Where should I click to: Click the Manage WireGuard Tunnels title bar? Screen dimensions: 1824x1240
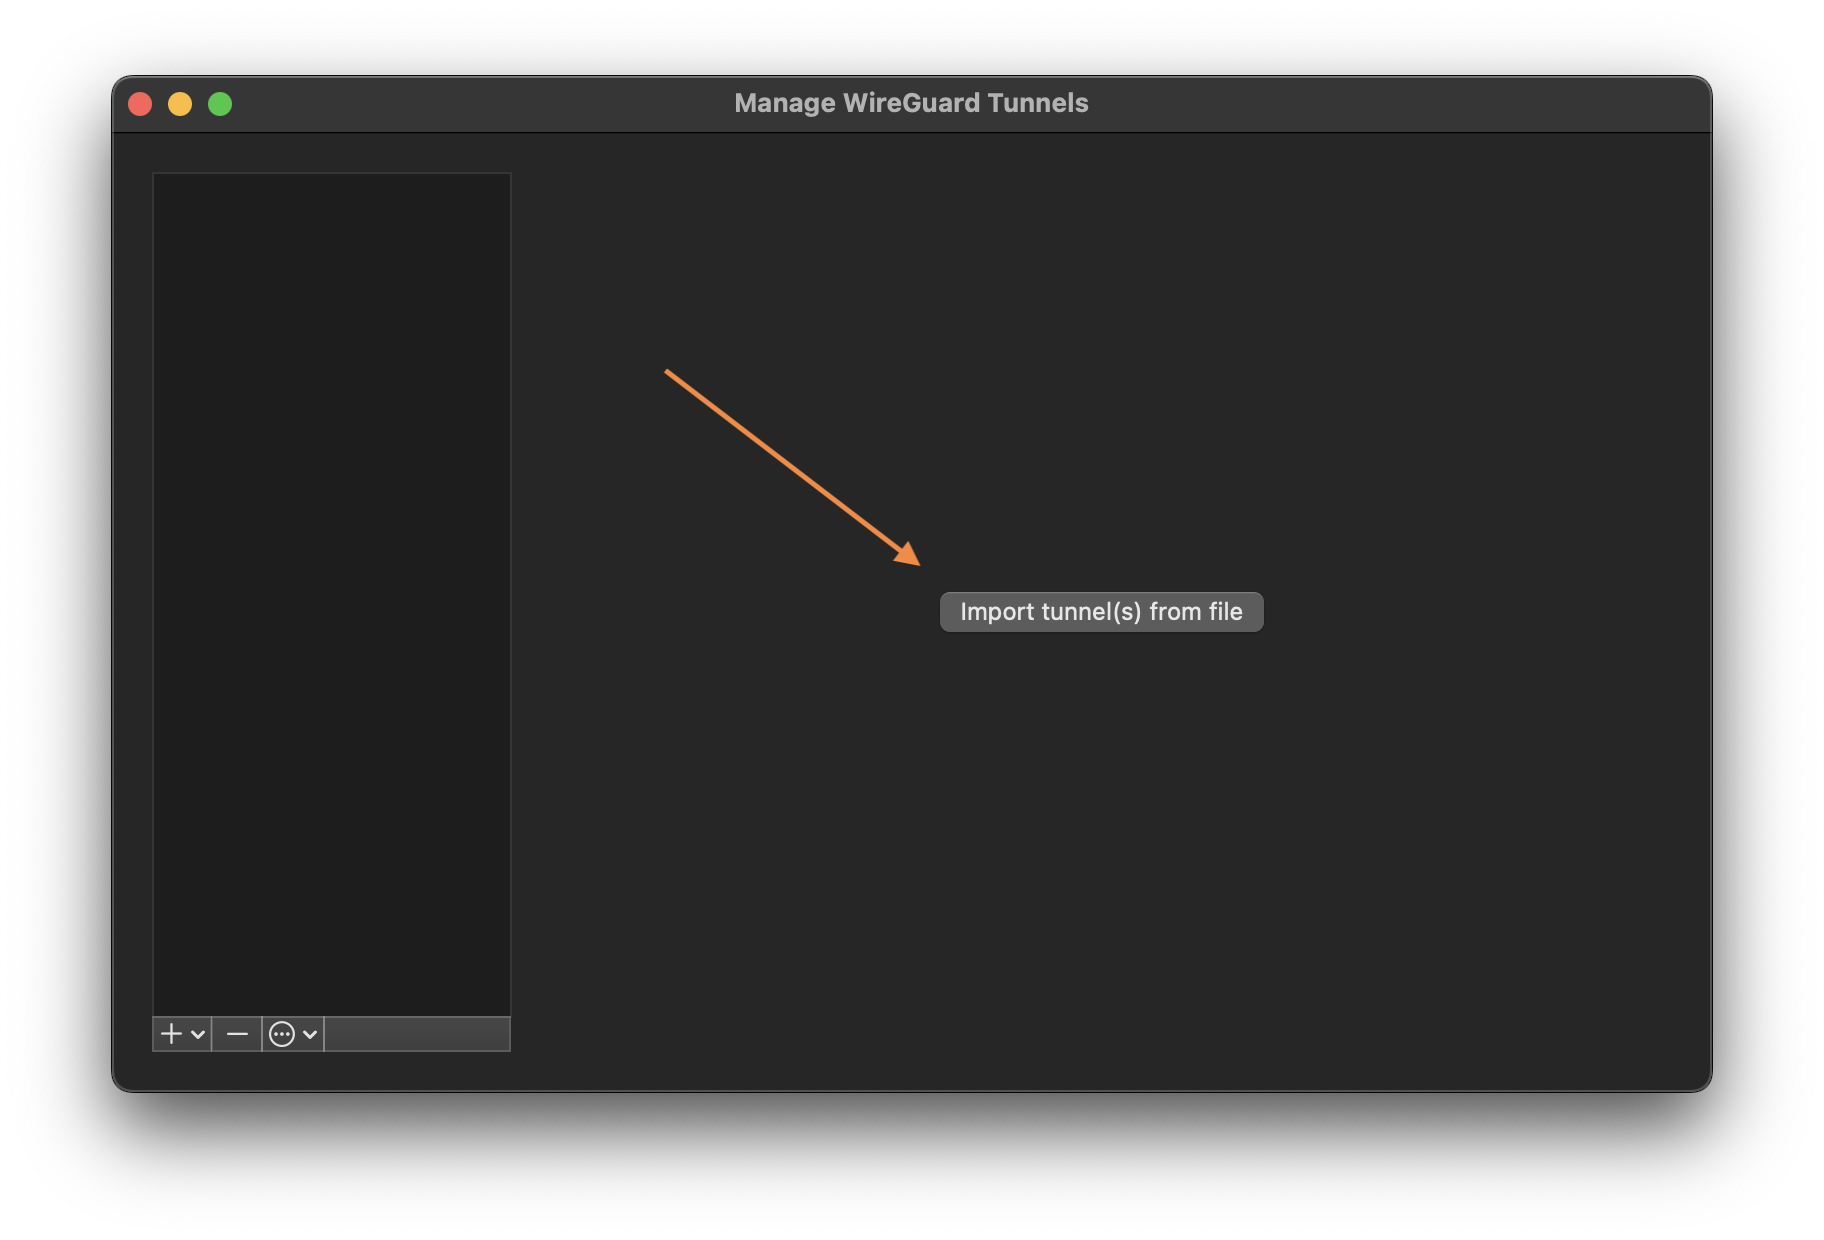point(911,102)
